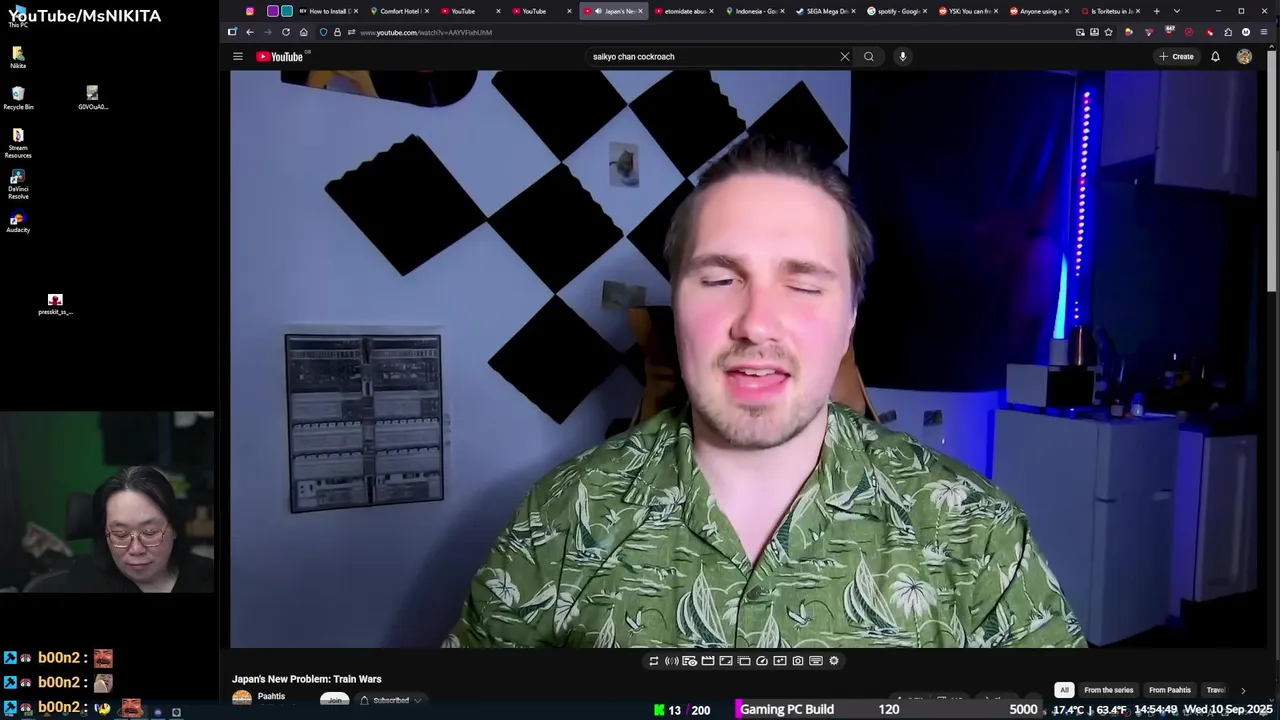The width and height of the screenshot is (1280, 720).
Task: Switch to the 'SEGA Mega Drive' tab
Action: [827, 11]
